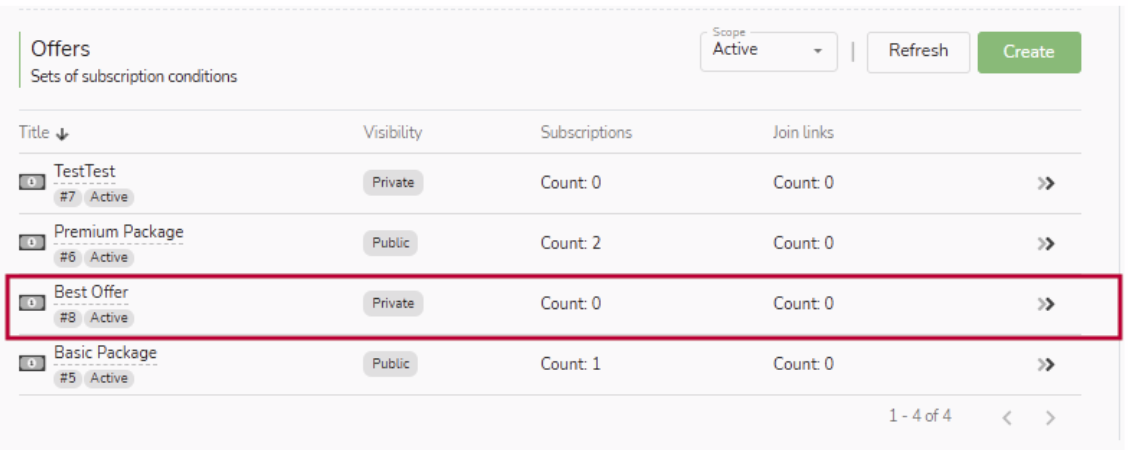Screen dimensions: 1128x450
Task: Click the money icon beside TestTest
Action: click(32, 183)
